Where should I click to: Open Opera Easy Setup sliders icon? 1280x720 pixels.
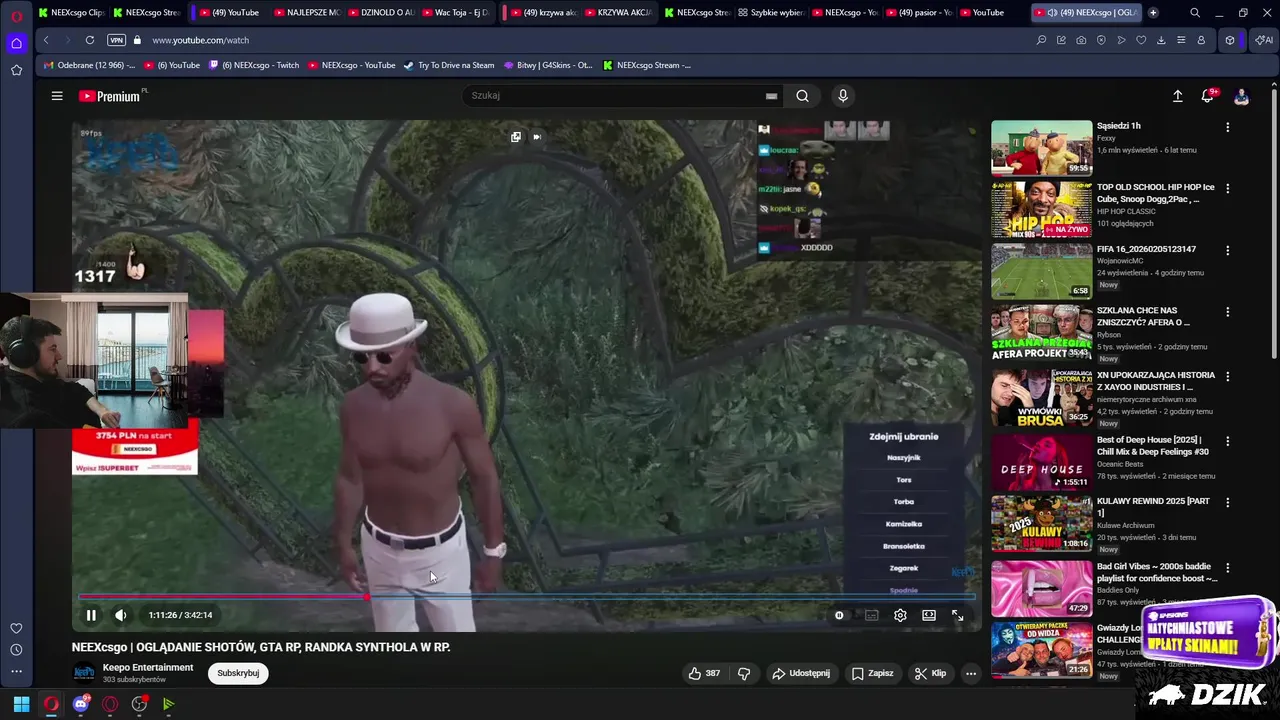click(x=1181, y=40)
